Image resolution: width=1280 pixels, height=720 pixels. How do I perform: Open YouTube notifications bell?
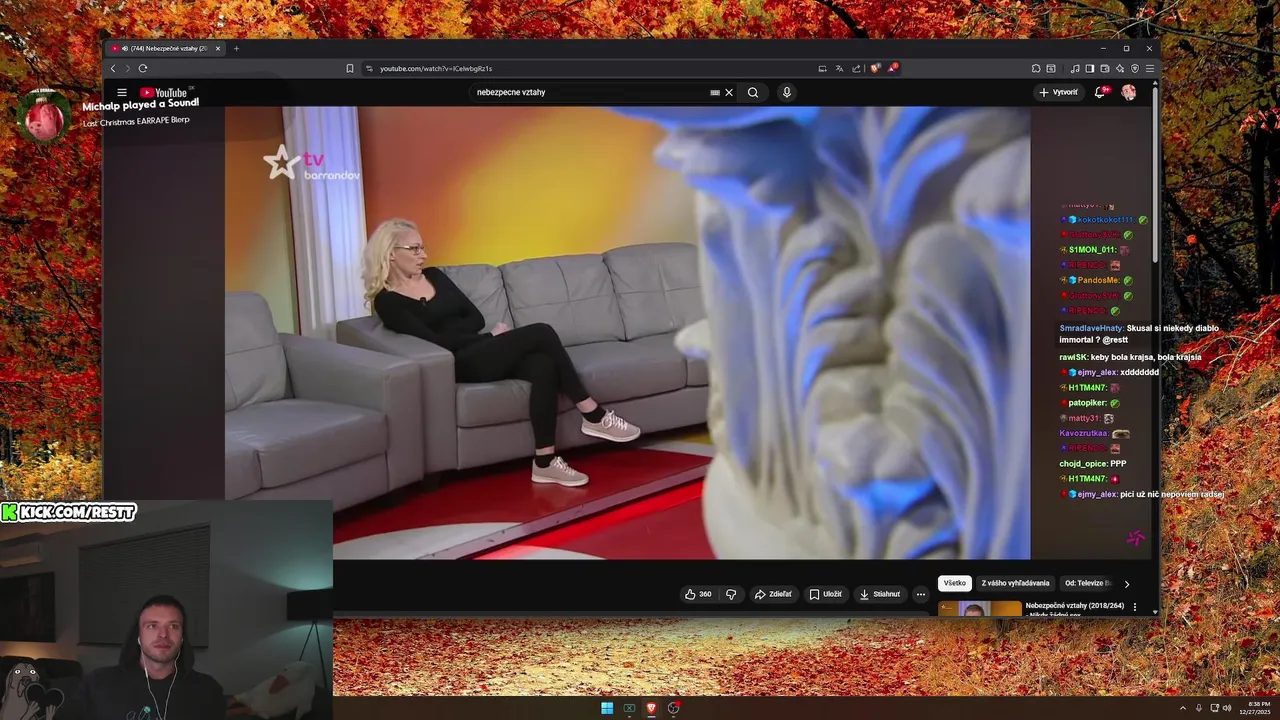click(x=1100, y=92)
